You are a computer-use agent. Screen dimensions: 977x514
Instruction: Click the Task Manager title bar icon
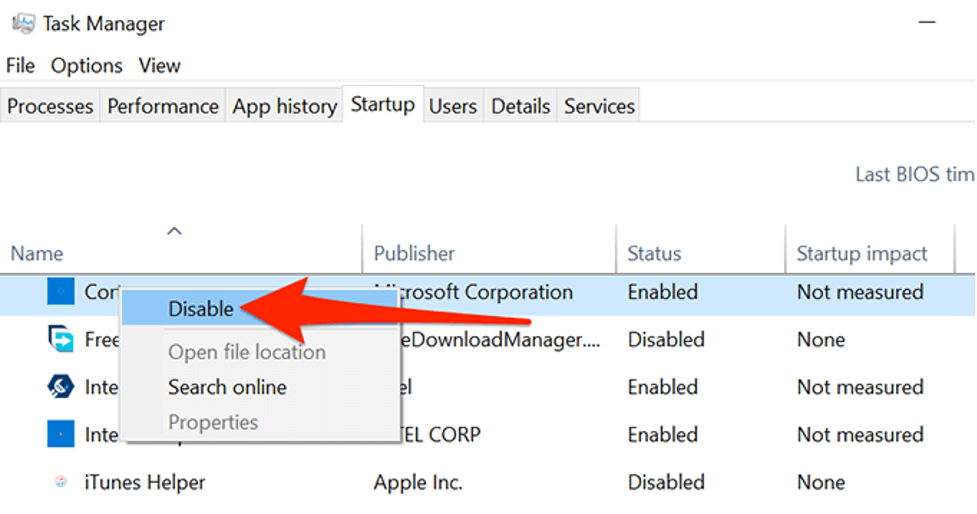23,24
